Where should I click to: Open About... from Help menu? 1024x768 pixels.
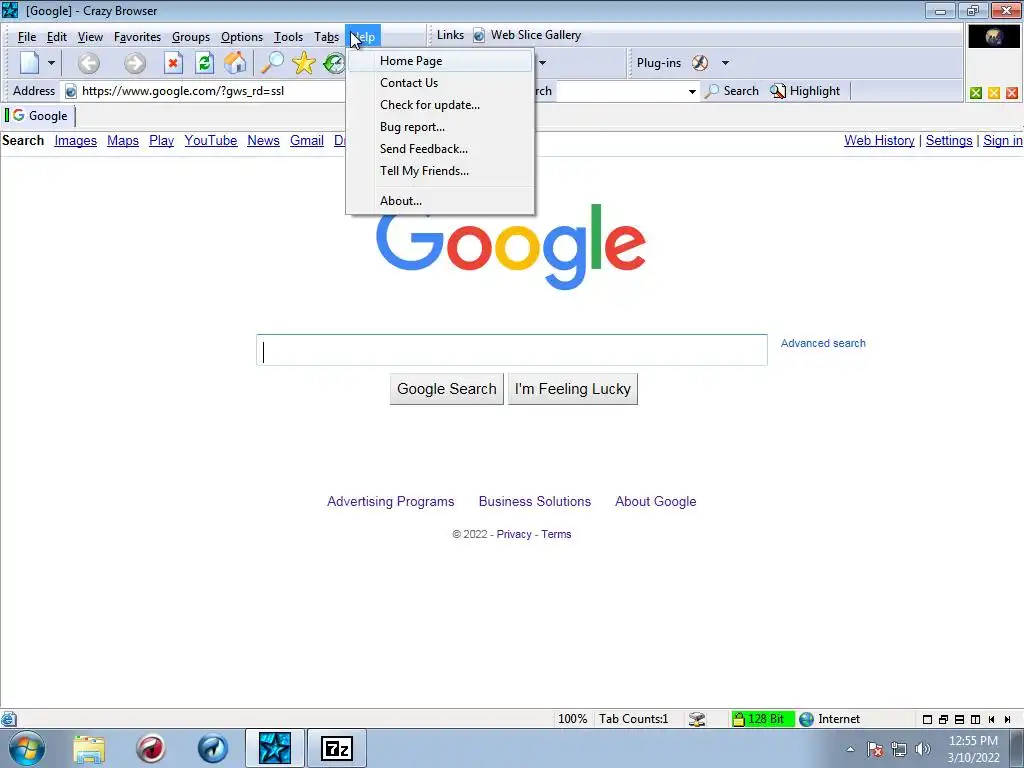point(440,201)
